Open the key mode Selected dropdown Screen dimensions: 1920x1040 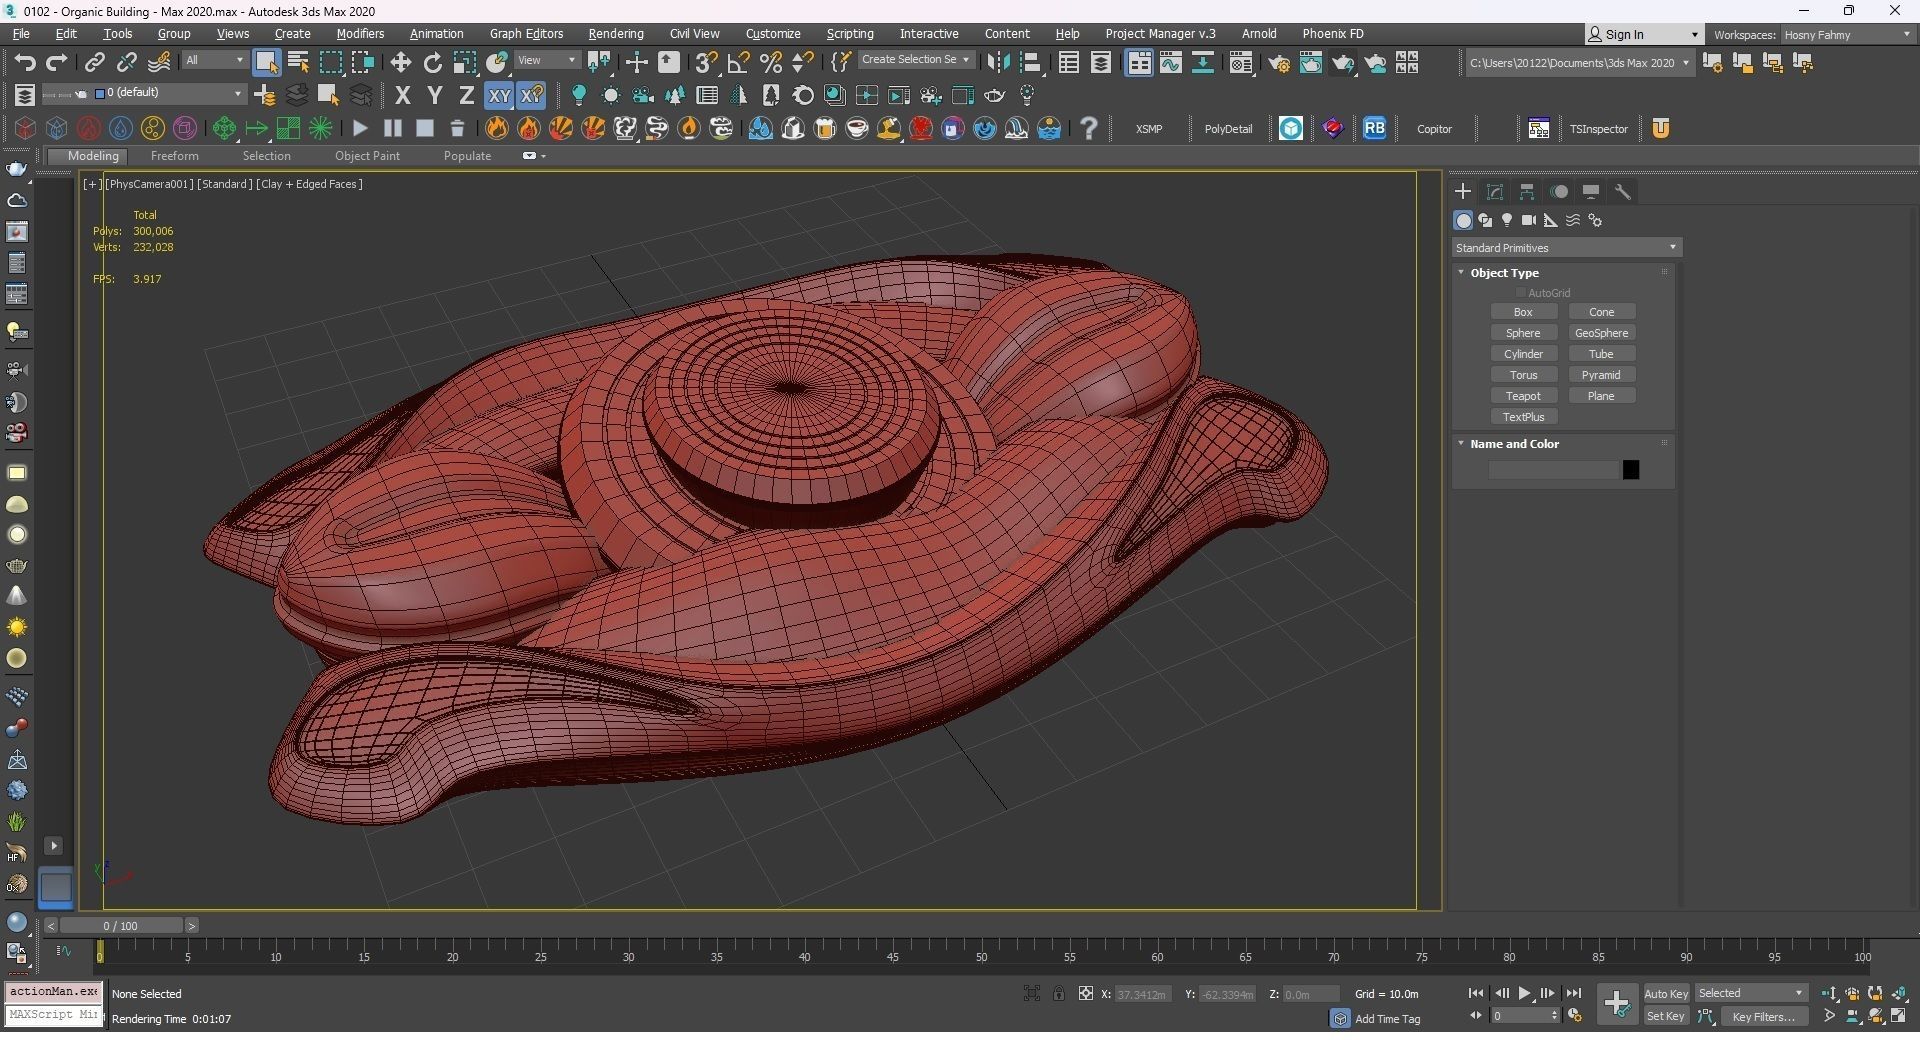point(1750,993)
